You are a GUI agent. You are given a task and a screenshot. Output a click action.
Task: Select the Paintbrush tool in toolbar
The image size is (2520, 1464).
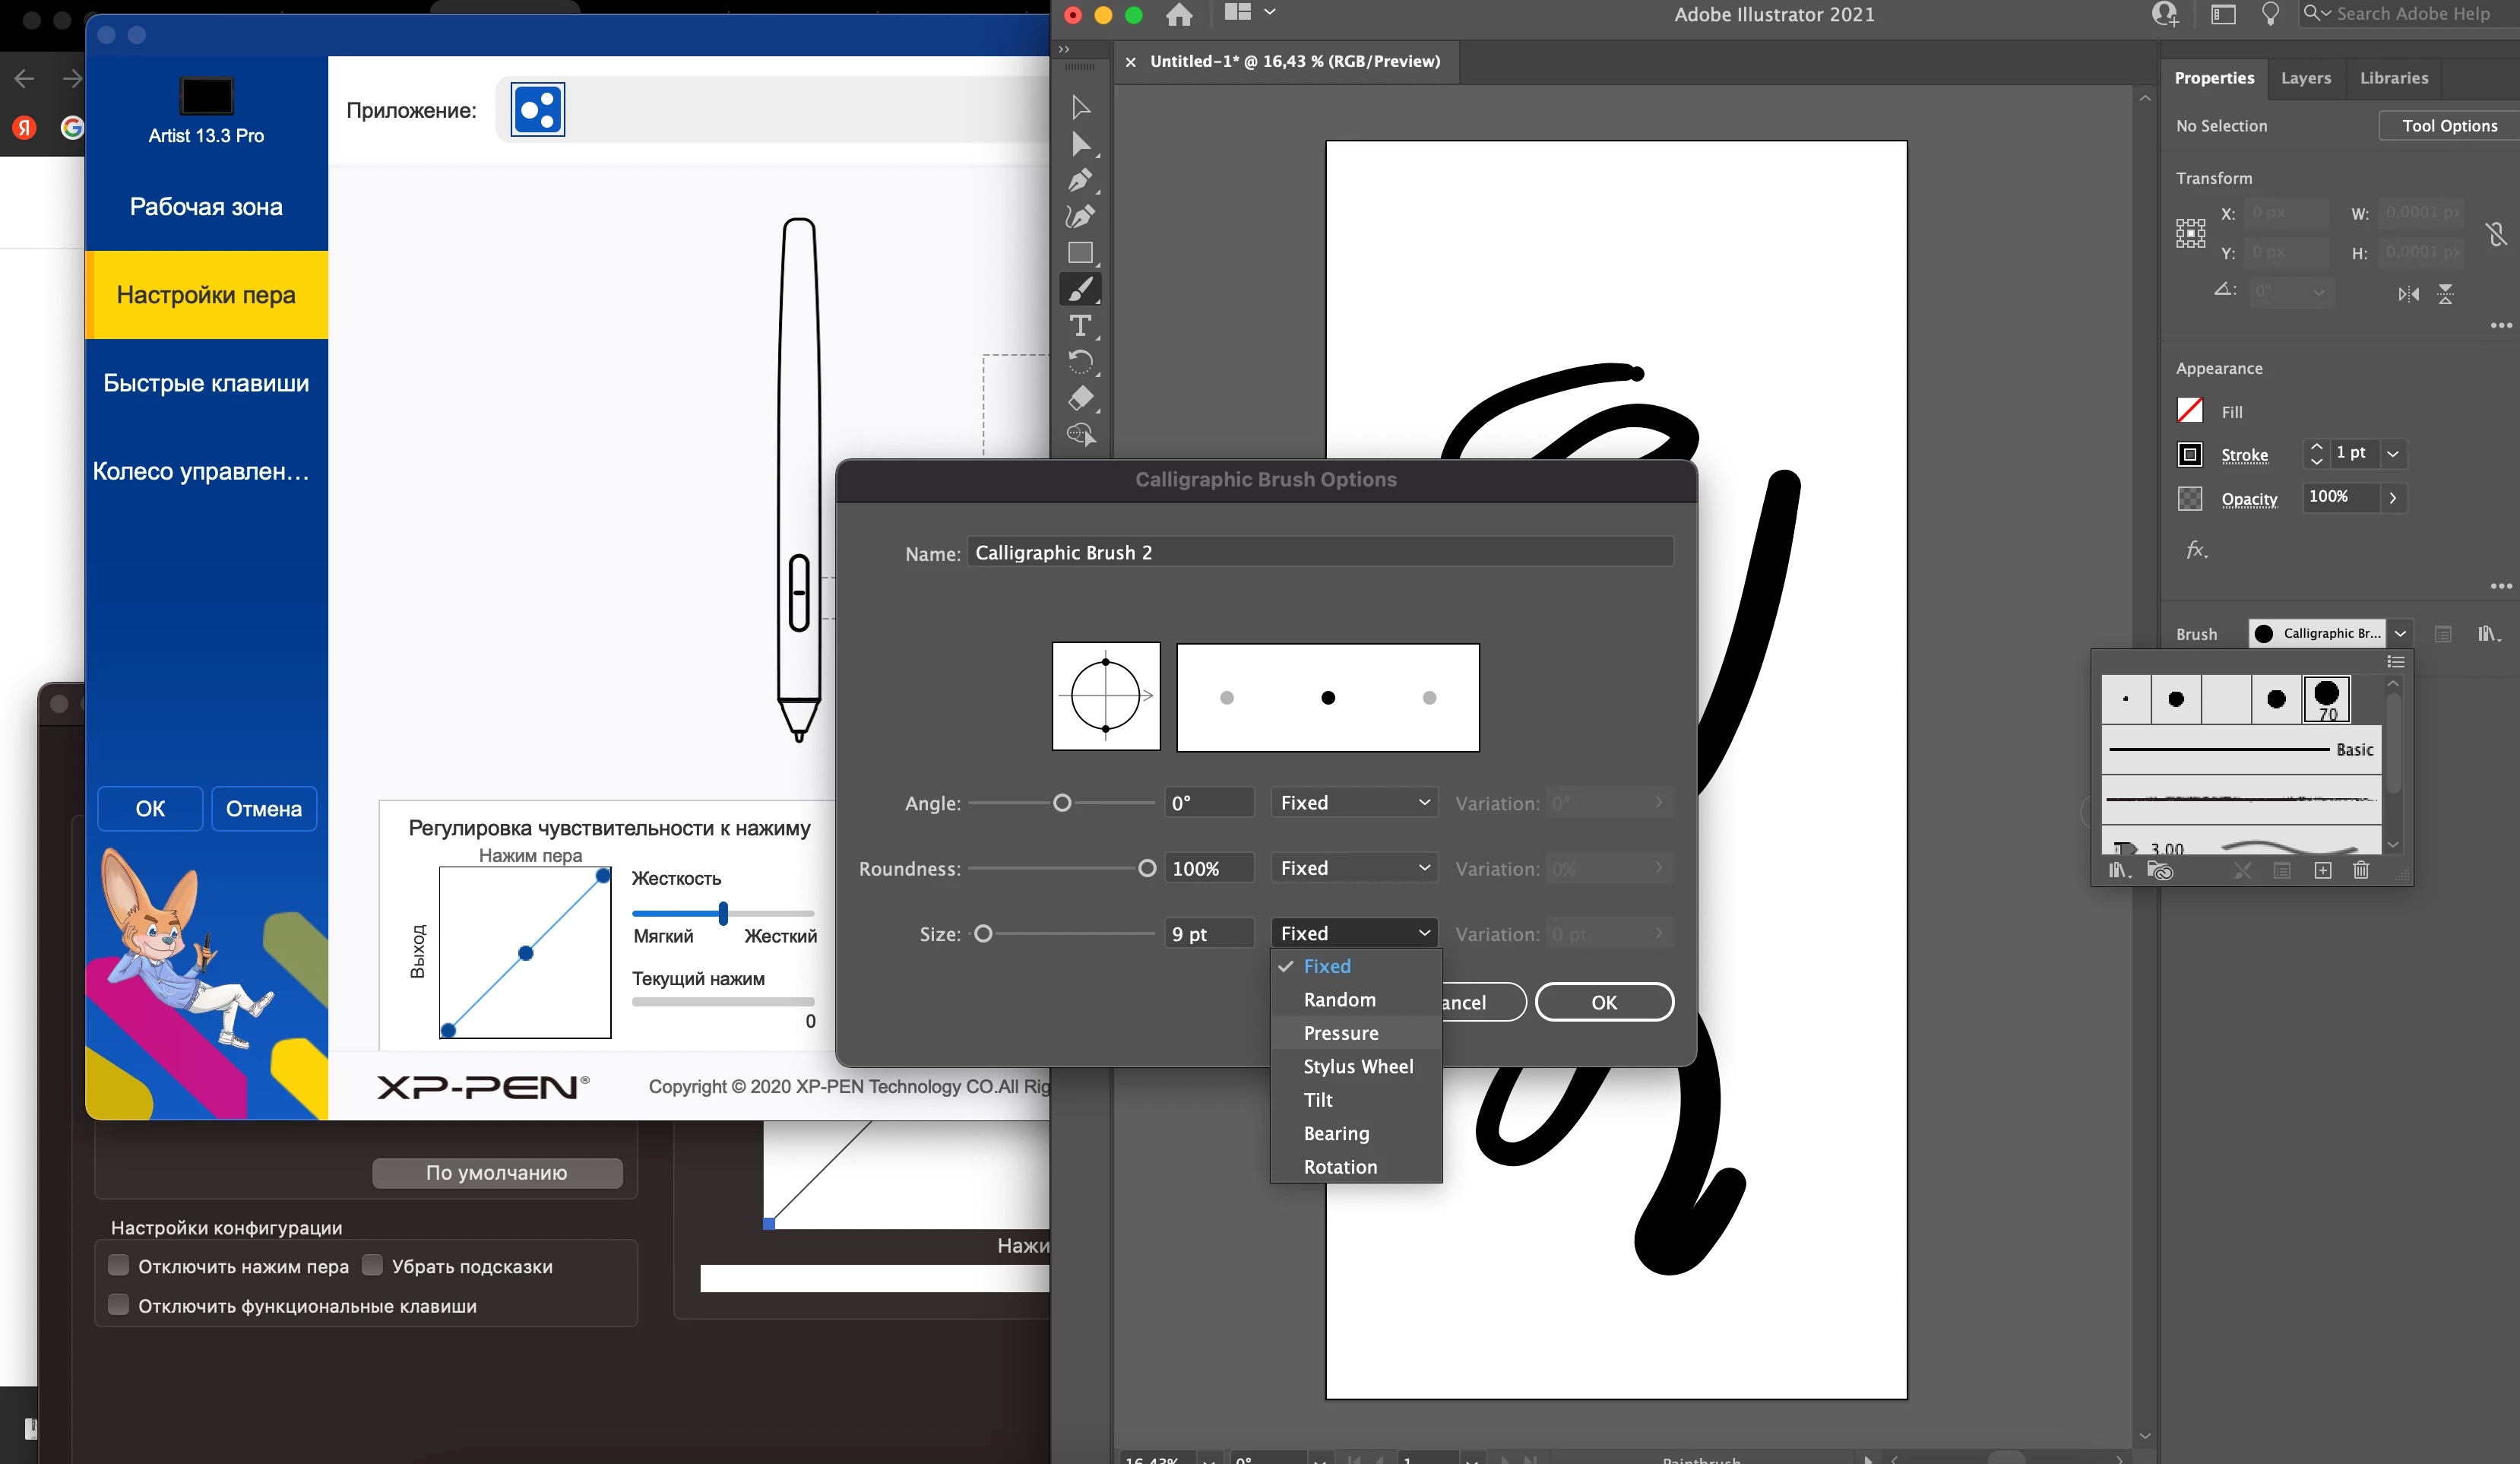tap(1080, 289)
